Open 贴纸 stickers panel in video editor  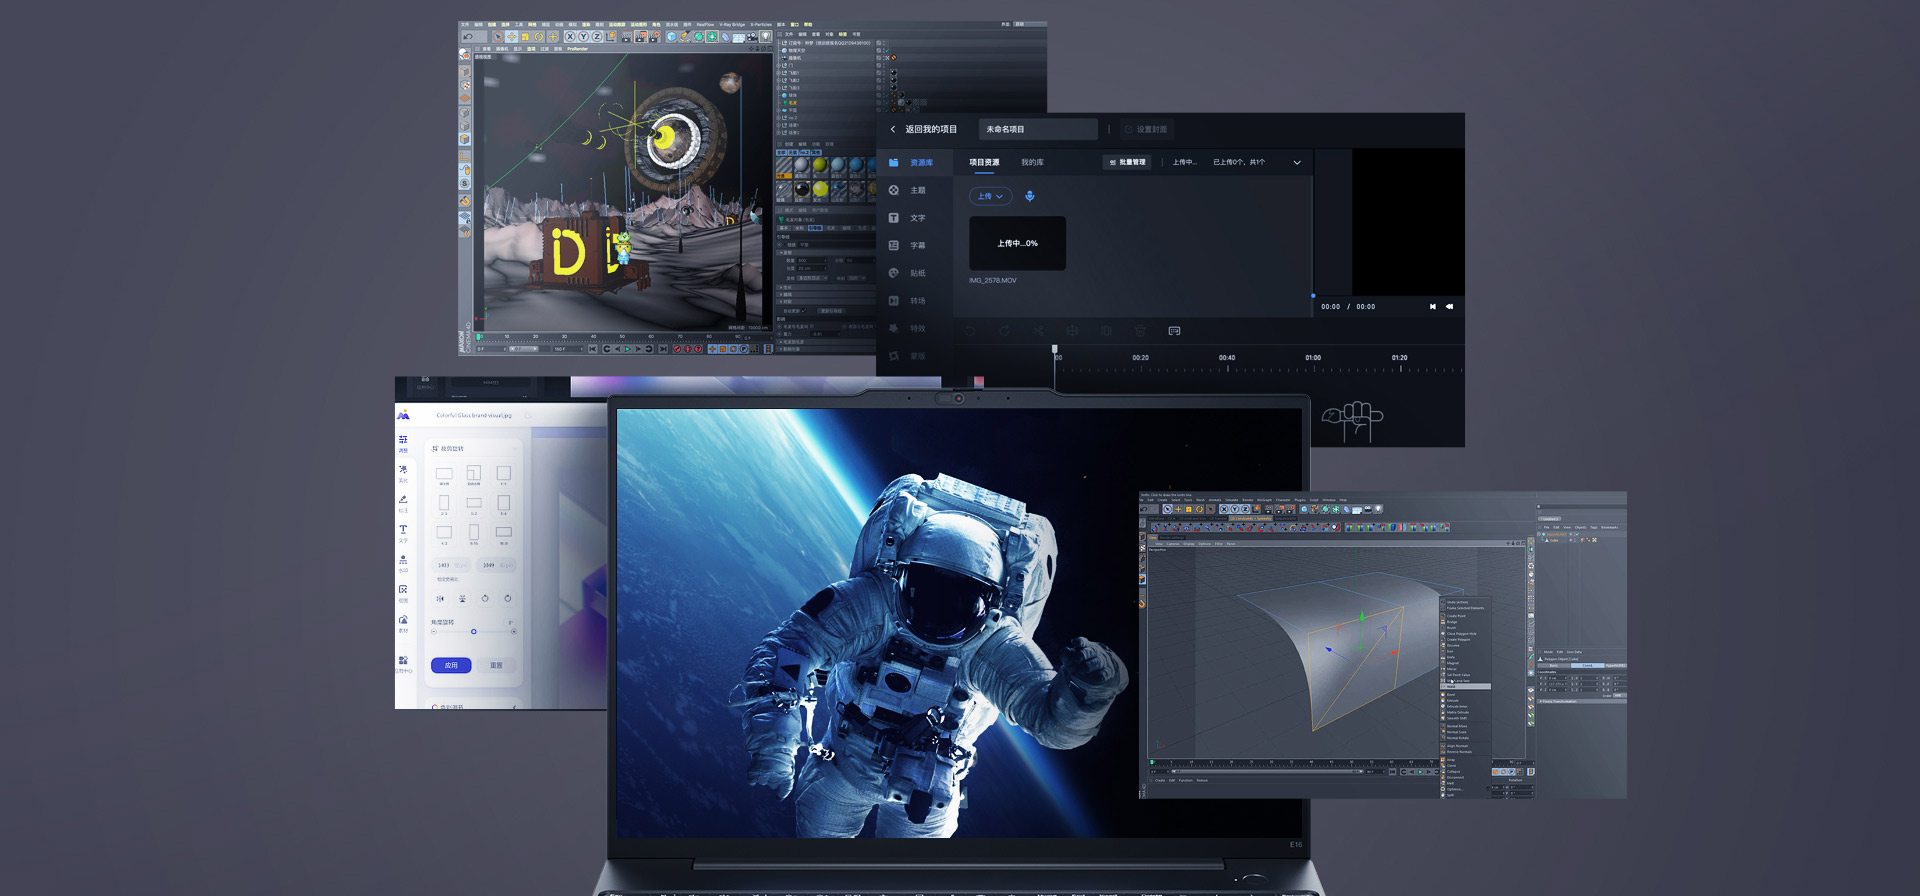[908, 273]
